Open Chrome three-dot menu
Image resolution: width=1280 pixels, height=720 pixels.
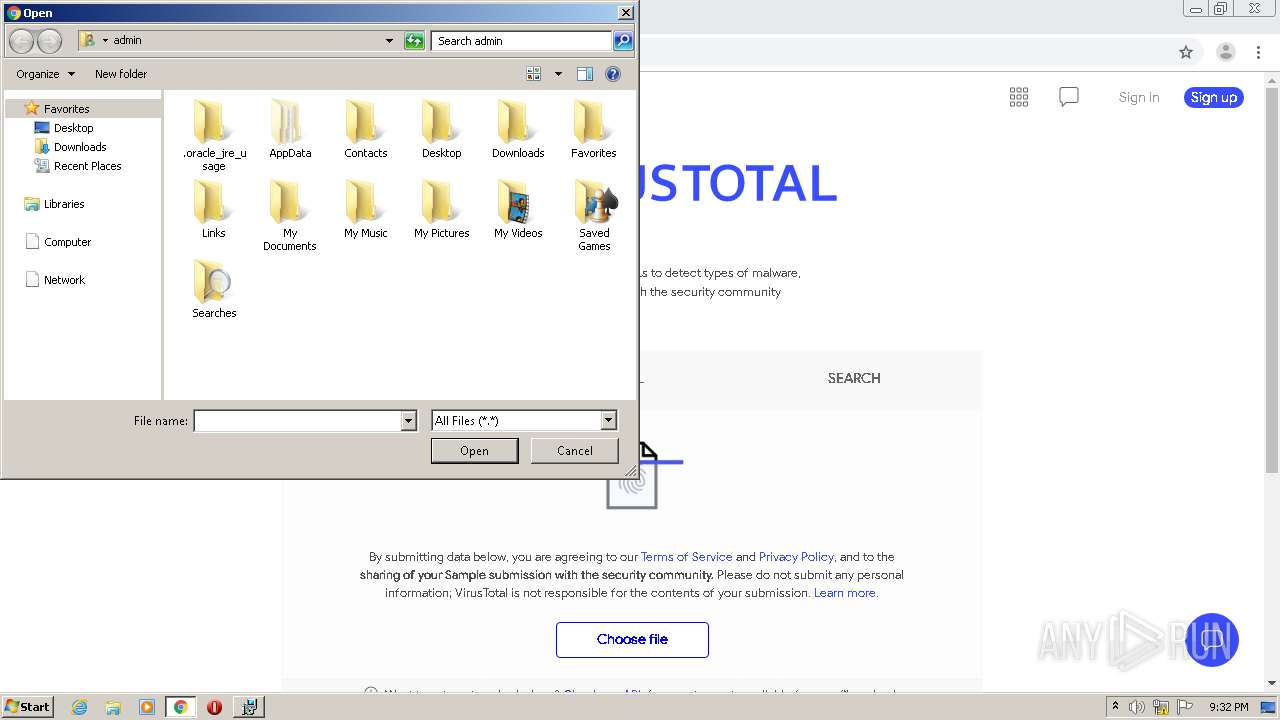(1259, 52)
